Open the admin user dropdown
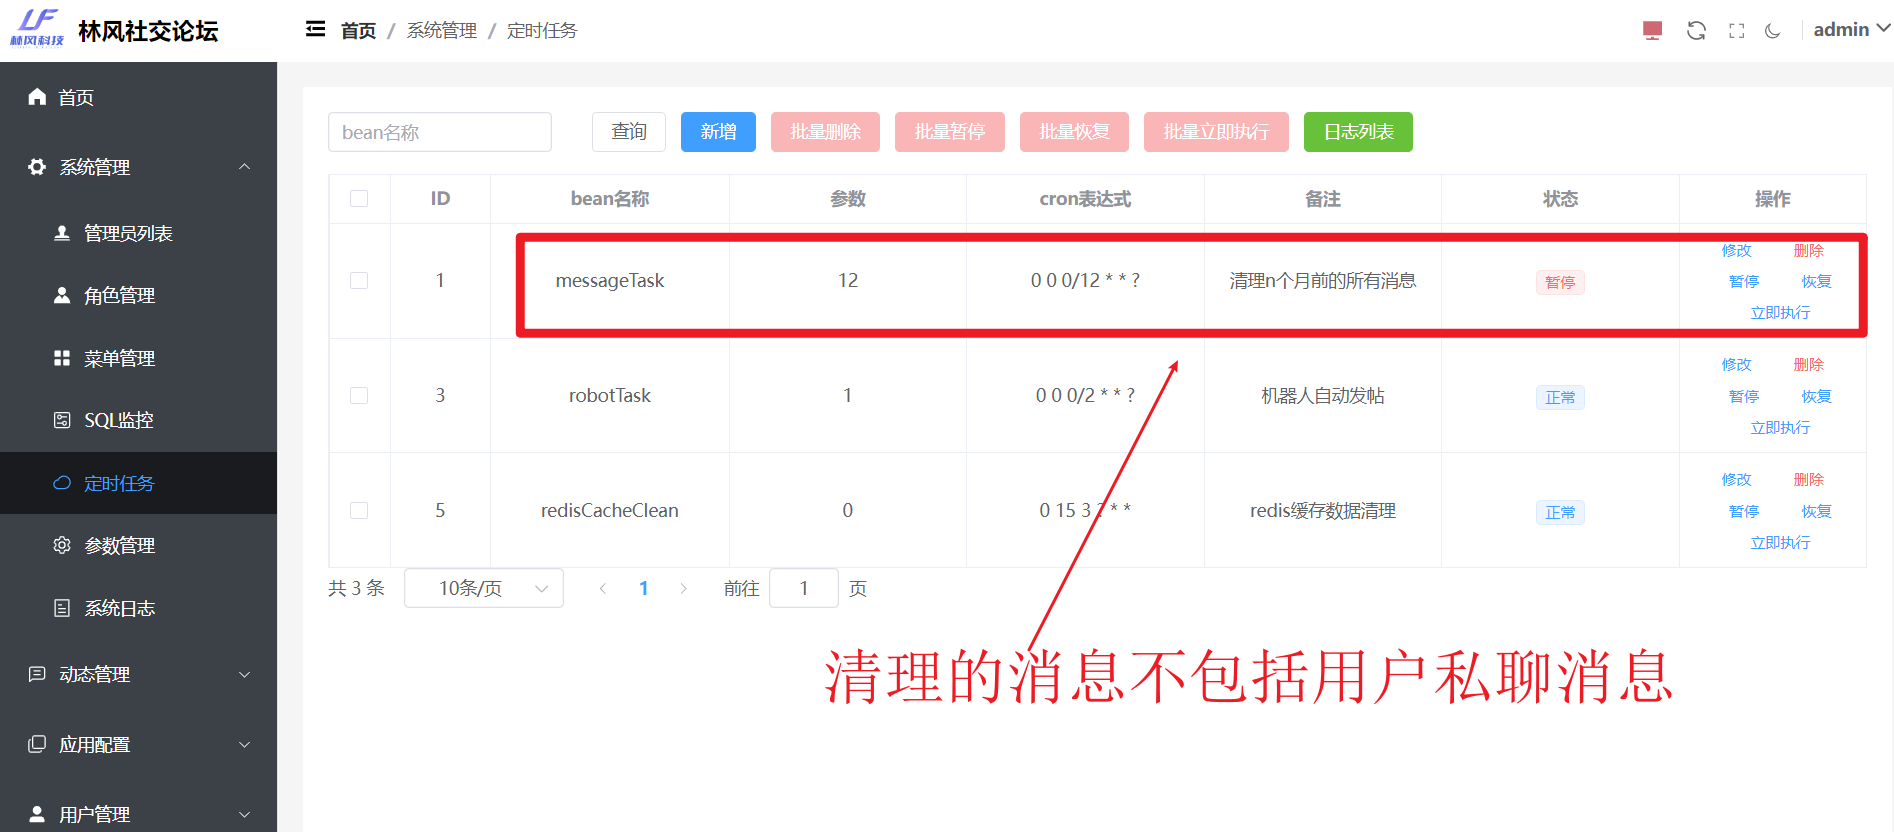The height and width of the screenshot is (832, 1894). point(1851,30)
